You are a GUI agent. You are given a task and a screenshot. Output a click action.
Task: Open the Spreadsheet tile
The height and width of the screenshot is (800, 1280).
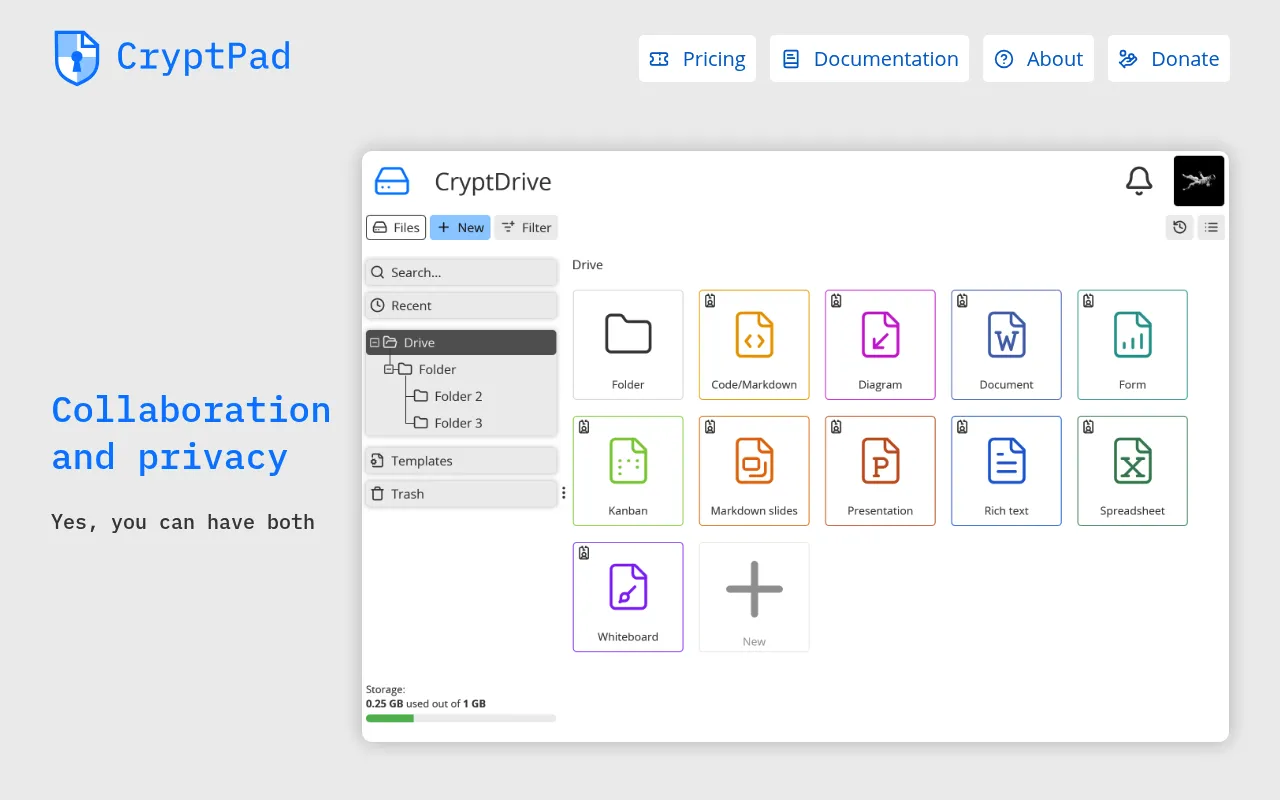(1132, 471)
